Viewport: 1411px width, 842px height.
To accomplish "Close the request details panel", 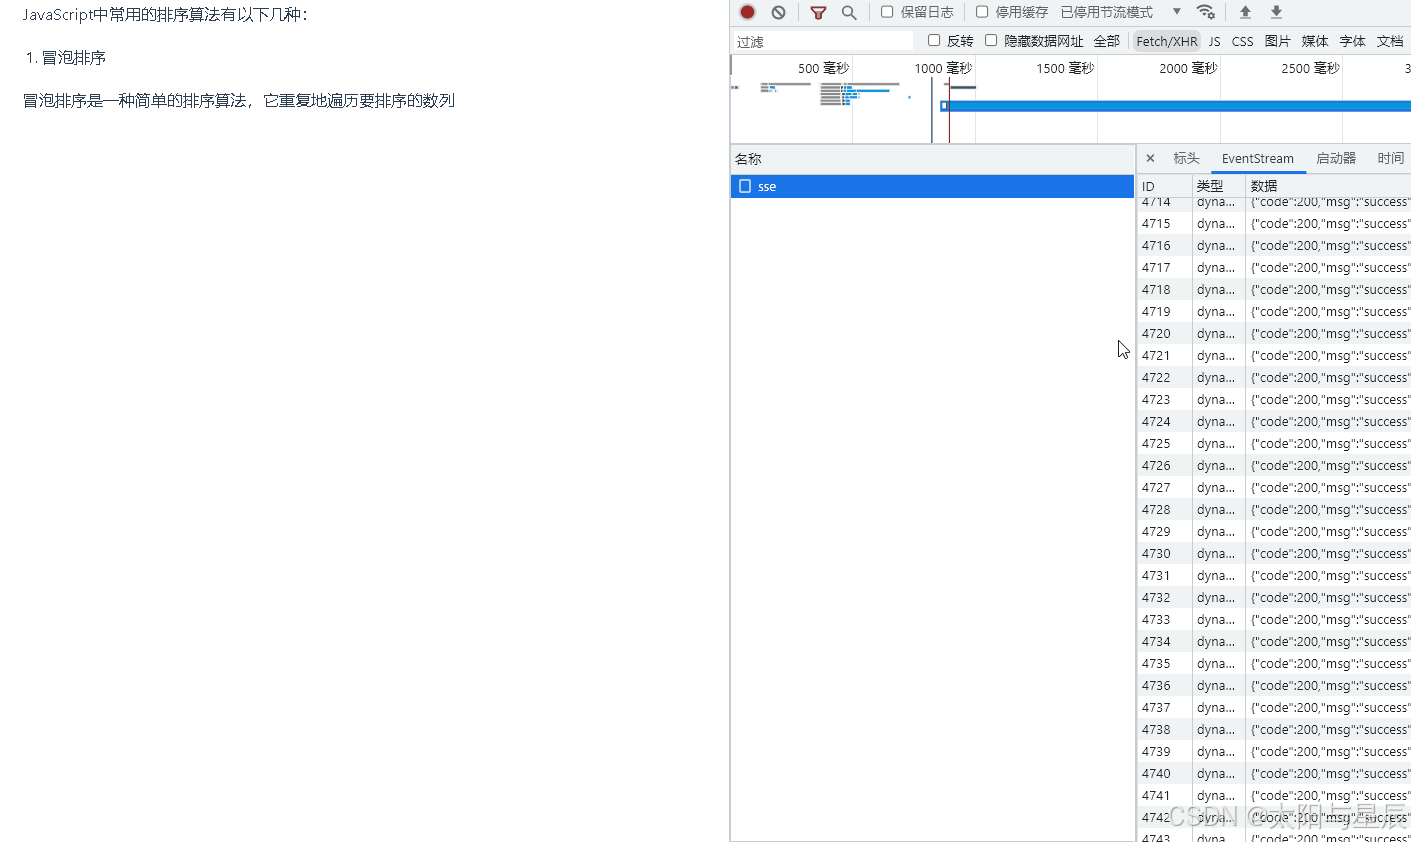I will point(1150,157).
